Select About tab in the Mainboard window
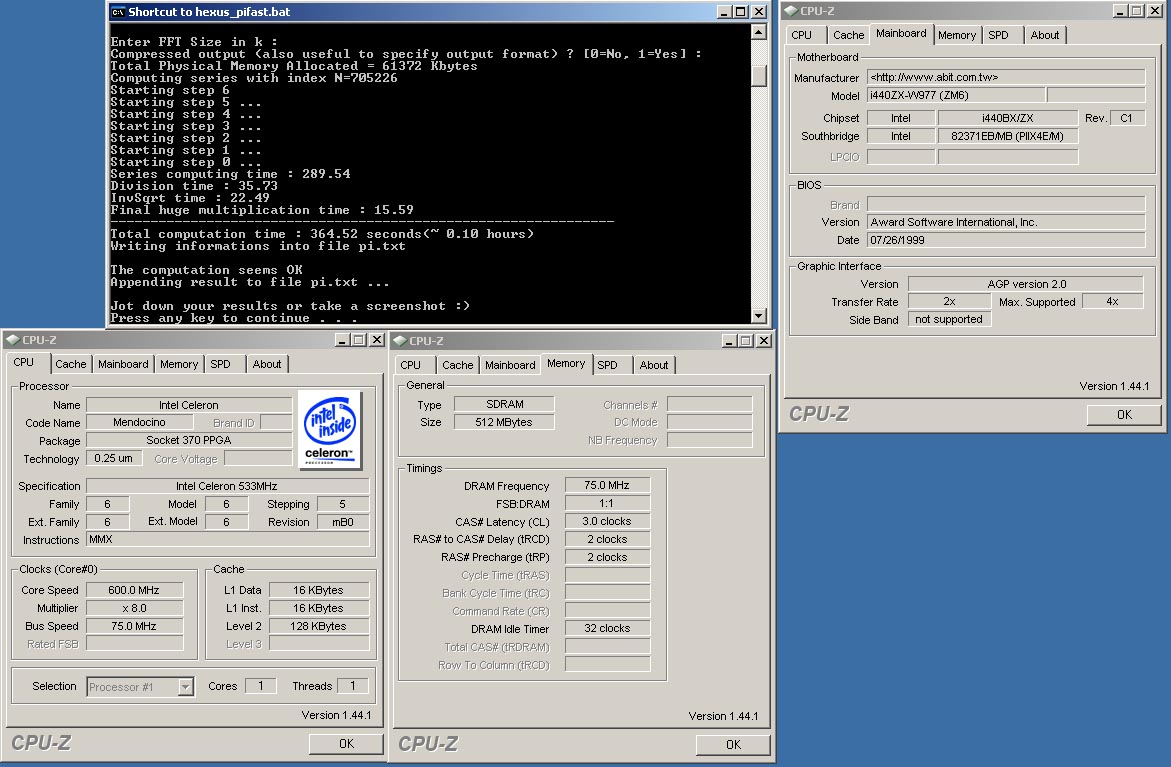 tap(1045, 34)
